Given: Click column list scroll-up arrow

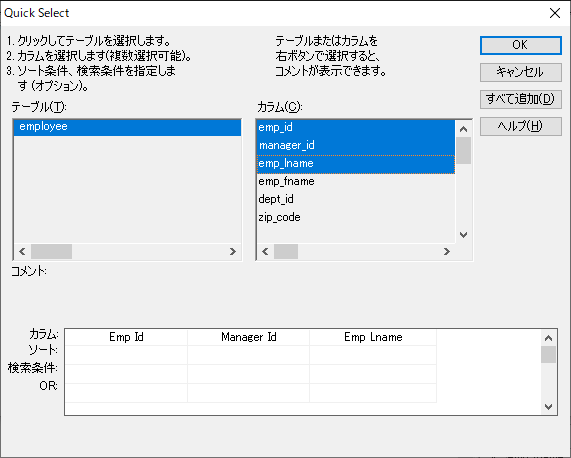Looking at the screenshot, I should click(463, 129).
